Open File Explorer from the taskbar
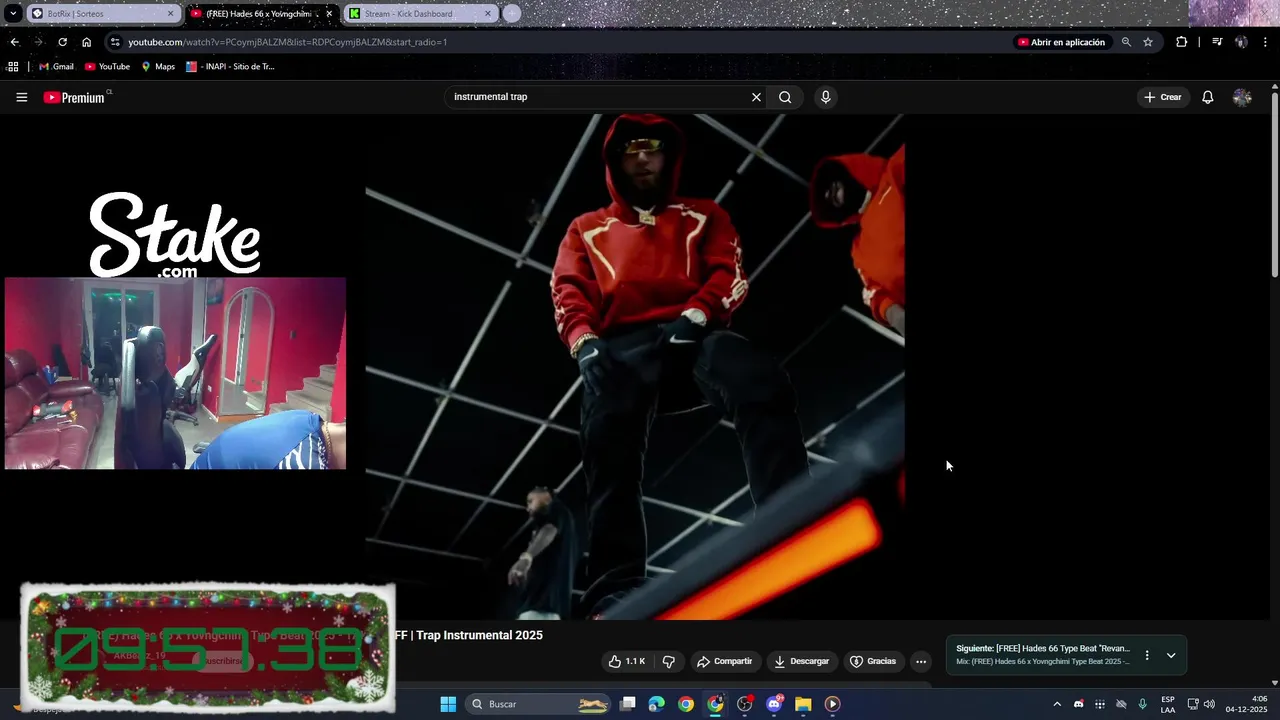This screenshot has width=1280, height=720. 803,704
